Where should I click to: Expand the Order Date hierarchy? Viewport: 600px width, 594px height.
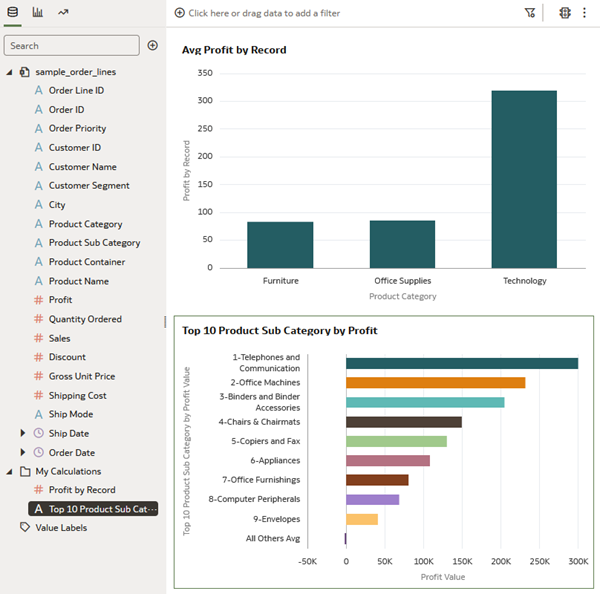tap(23, 452)
